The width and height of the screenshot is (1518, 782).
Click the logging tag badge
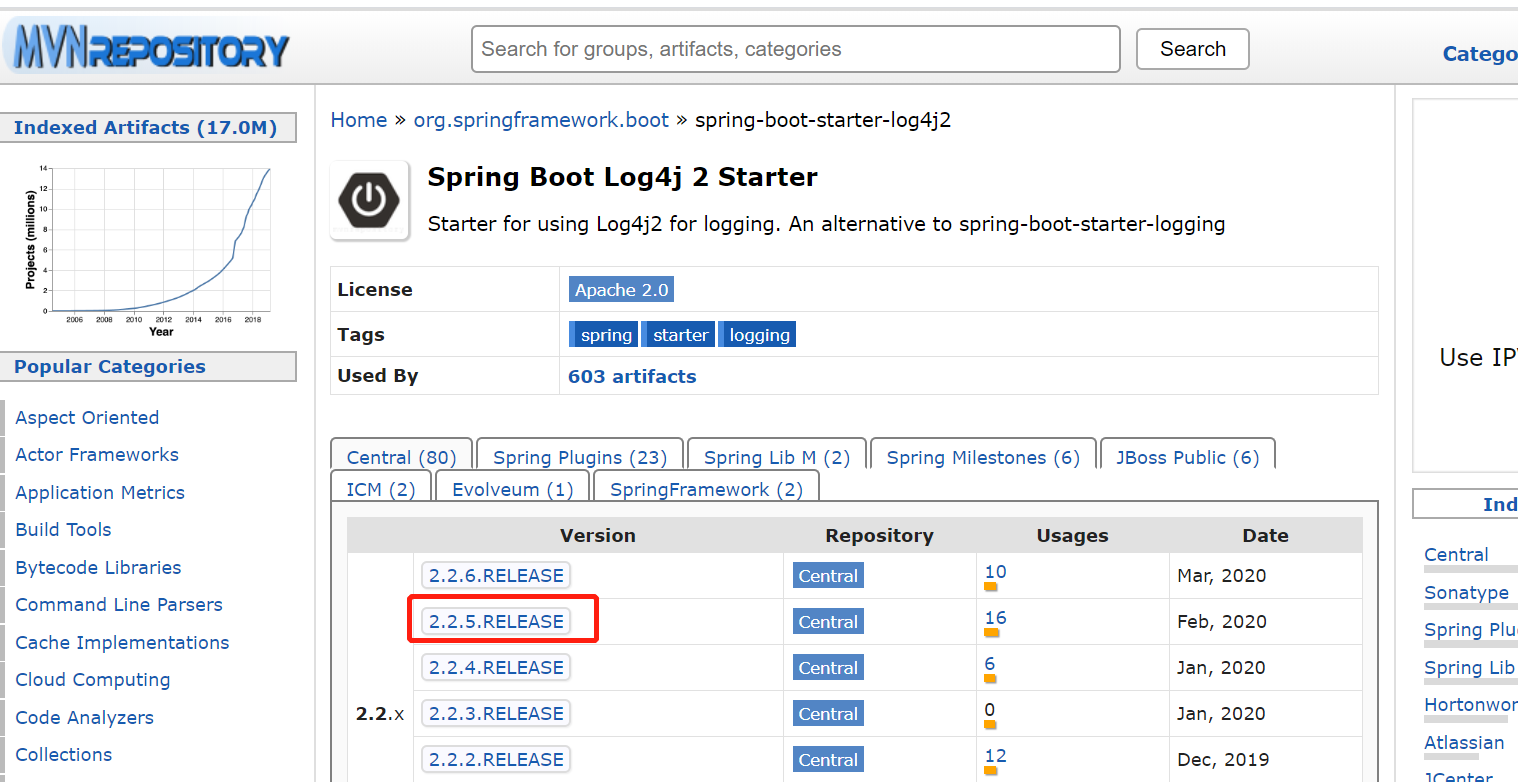tap(759, 335)
